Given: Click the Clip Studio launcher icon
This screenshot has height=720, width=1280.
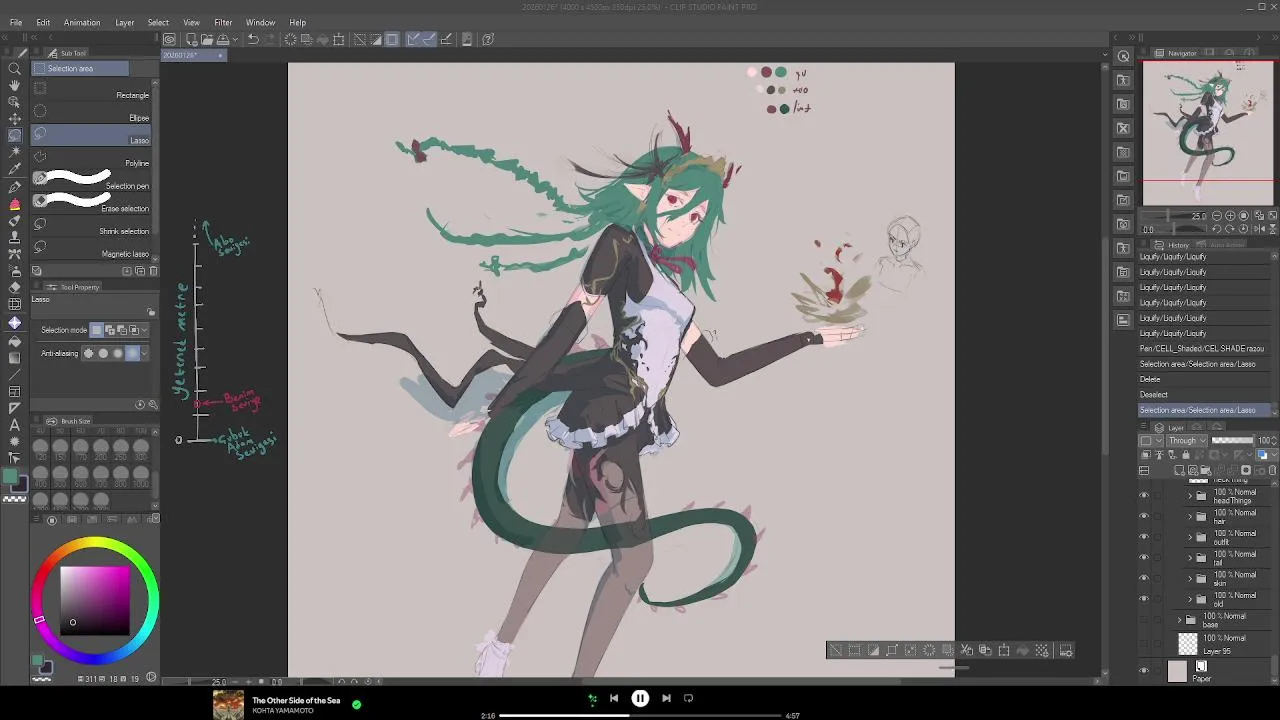Looking at the screenshot, I should coord(170,39).
